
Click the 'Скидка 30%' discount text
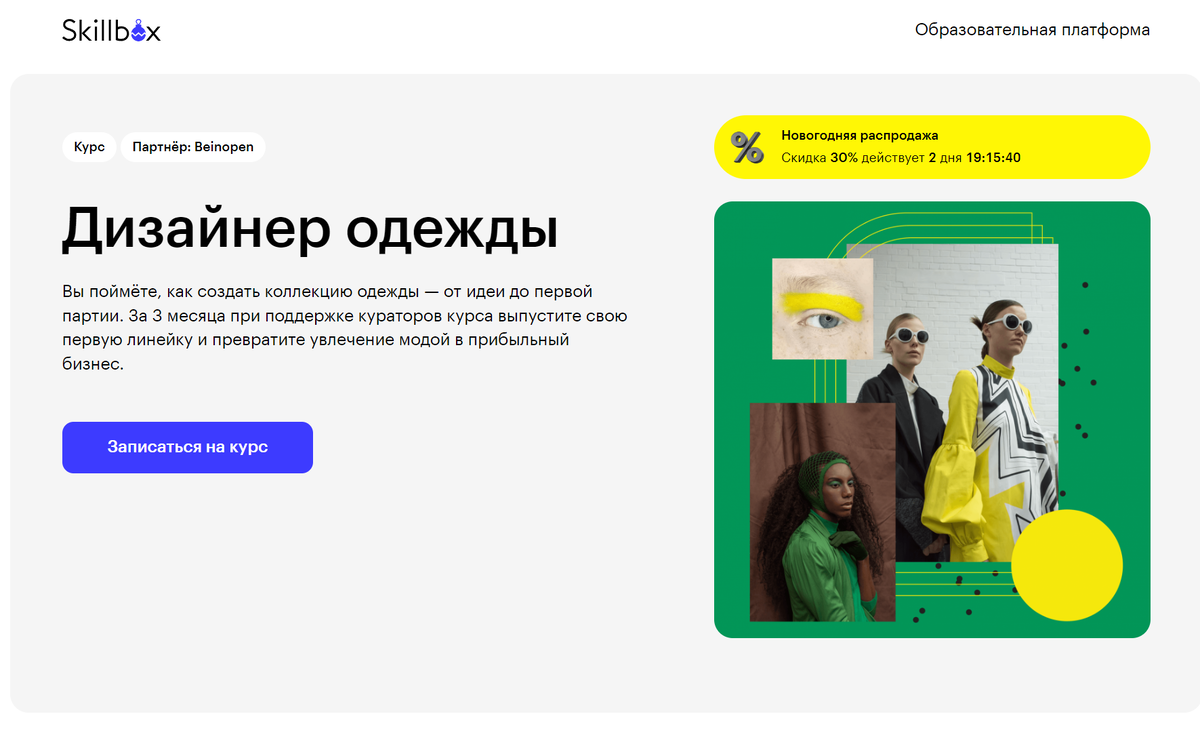819,158
